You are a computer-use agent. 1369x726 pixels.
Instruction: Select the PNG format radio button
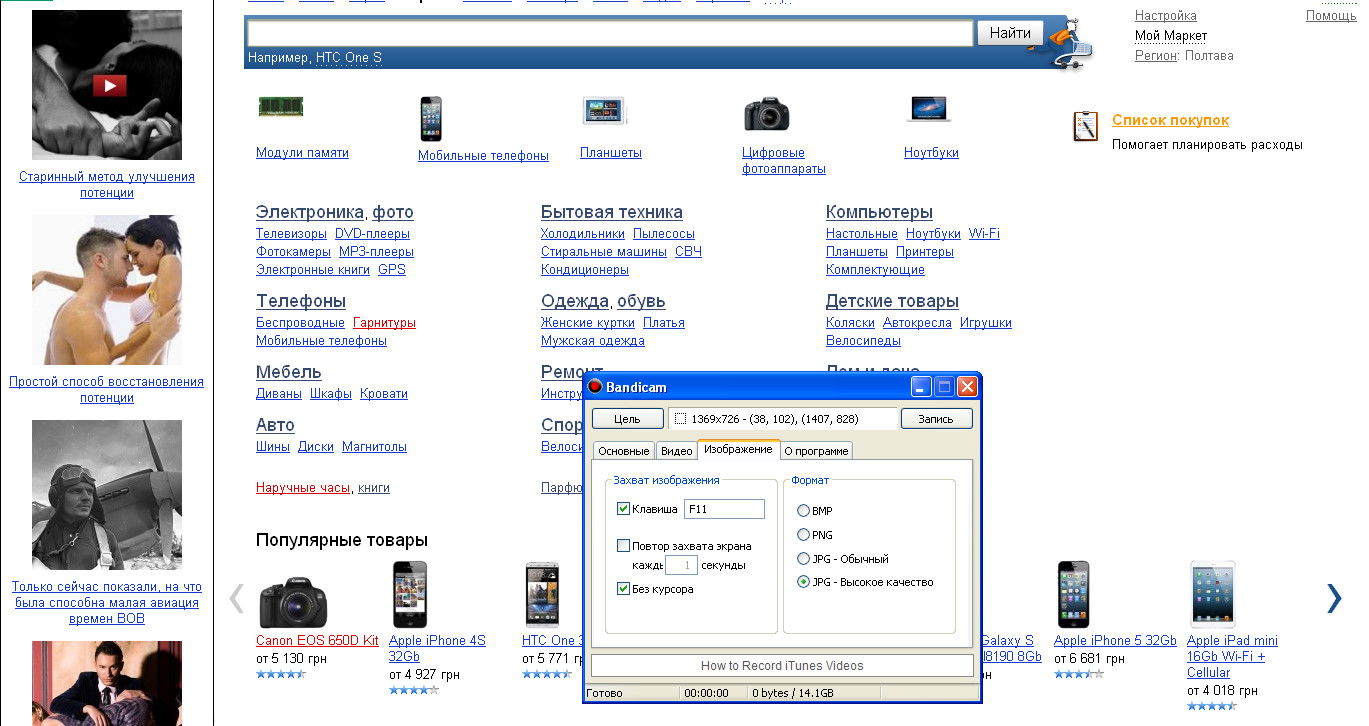tap(803, 535)
